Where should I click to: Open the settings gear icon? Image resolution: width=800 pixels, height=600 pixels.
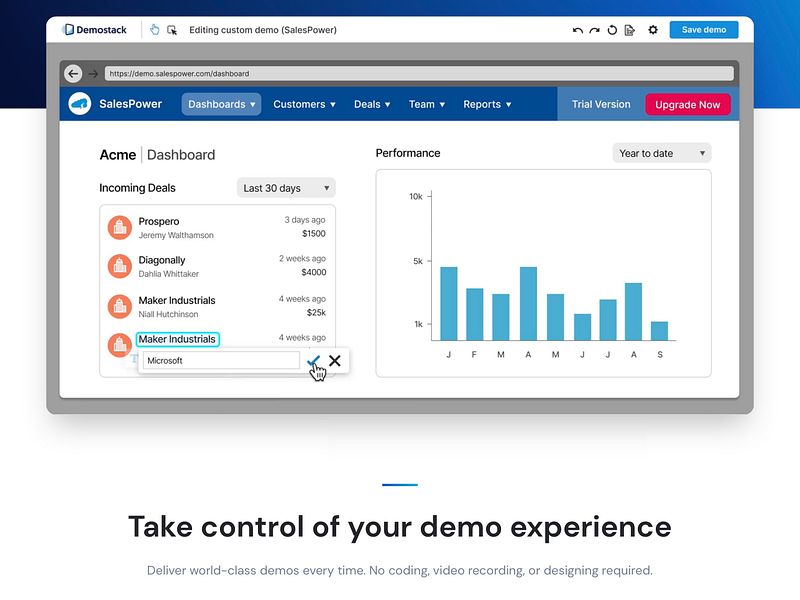coord(653,30)
